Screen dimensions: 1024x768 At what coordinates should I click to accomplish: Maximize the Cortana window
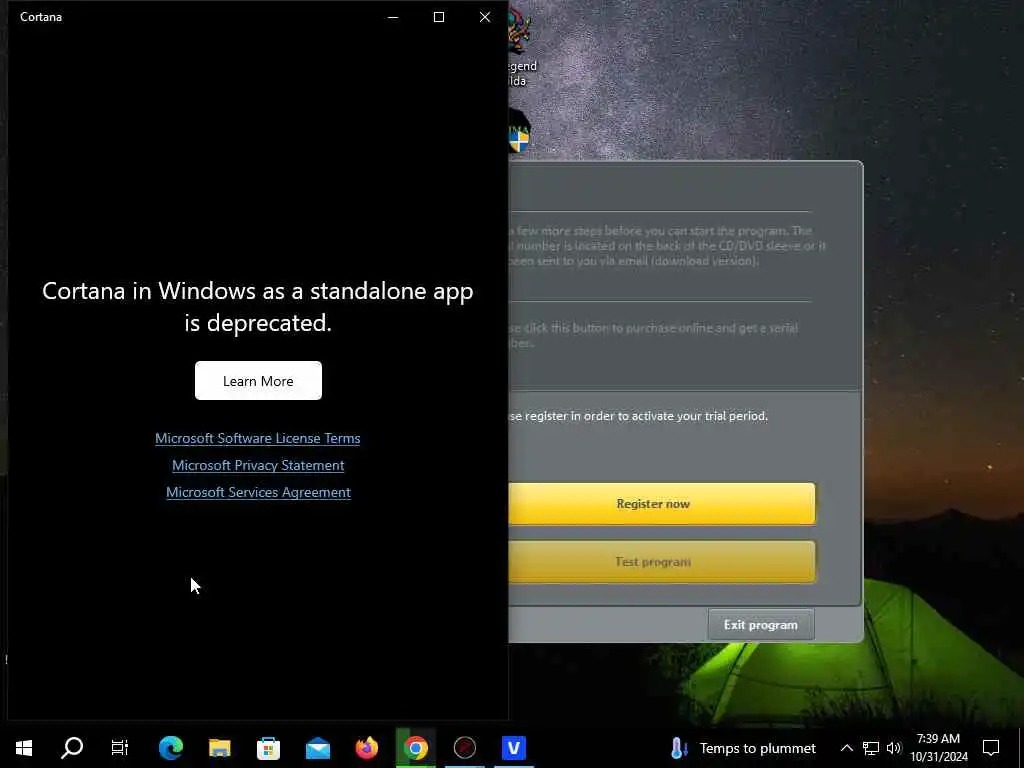point(439,17)
